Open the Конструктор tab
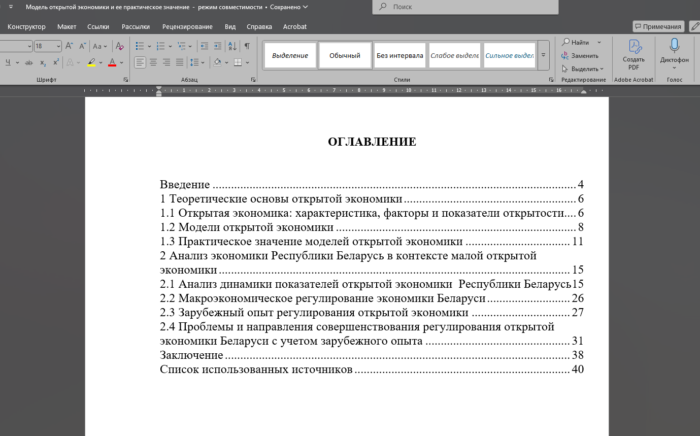The height and width of the screenshot is (436, 700). click(26, 26)
